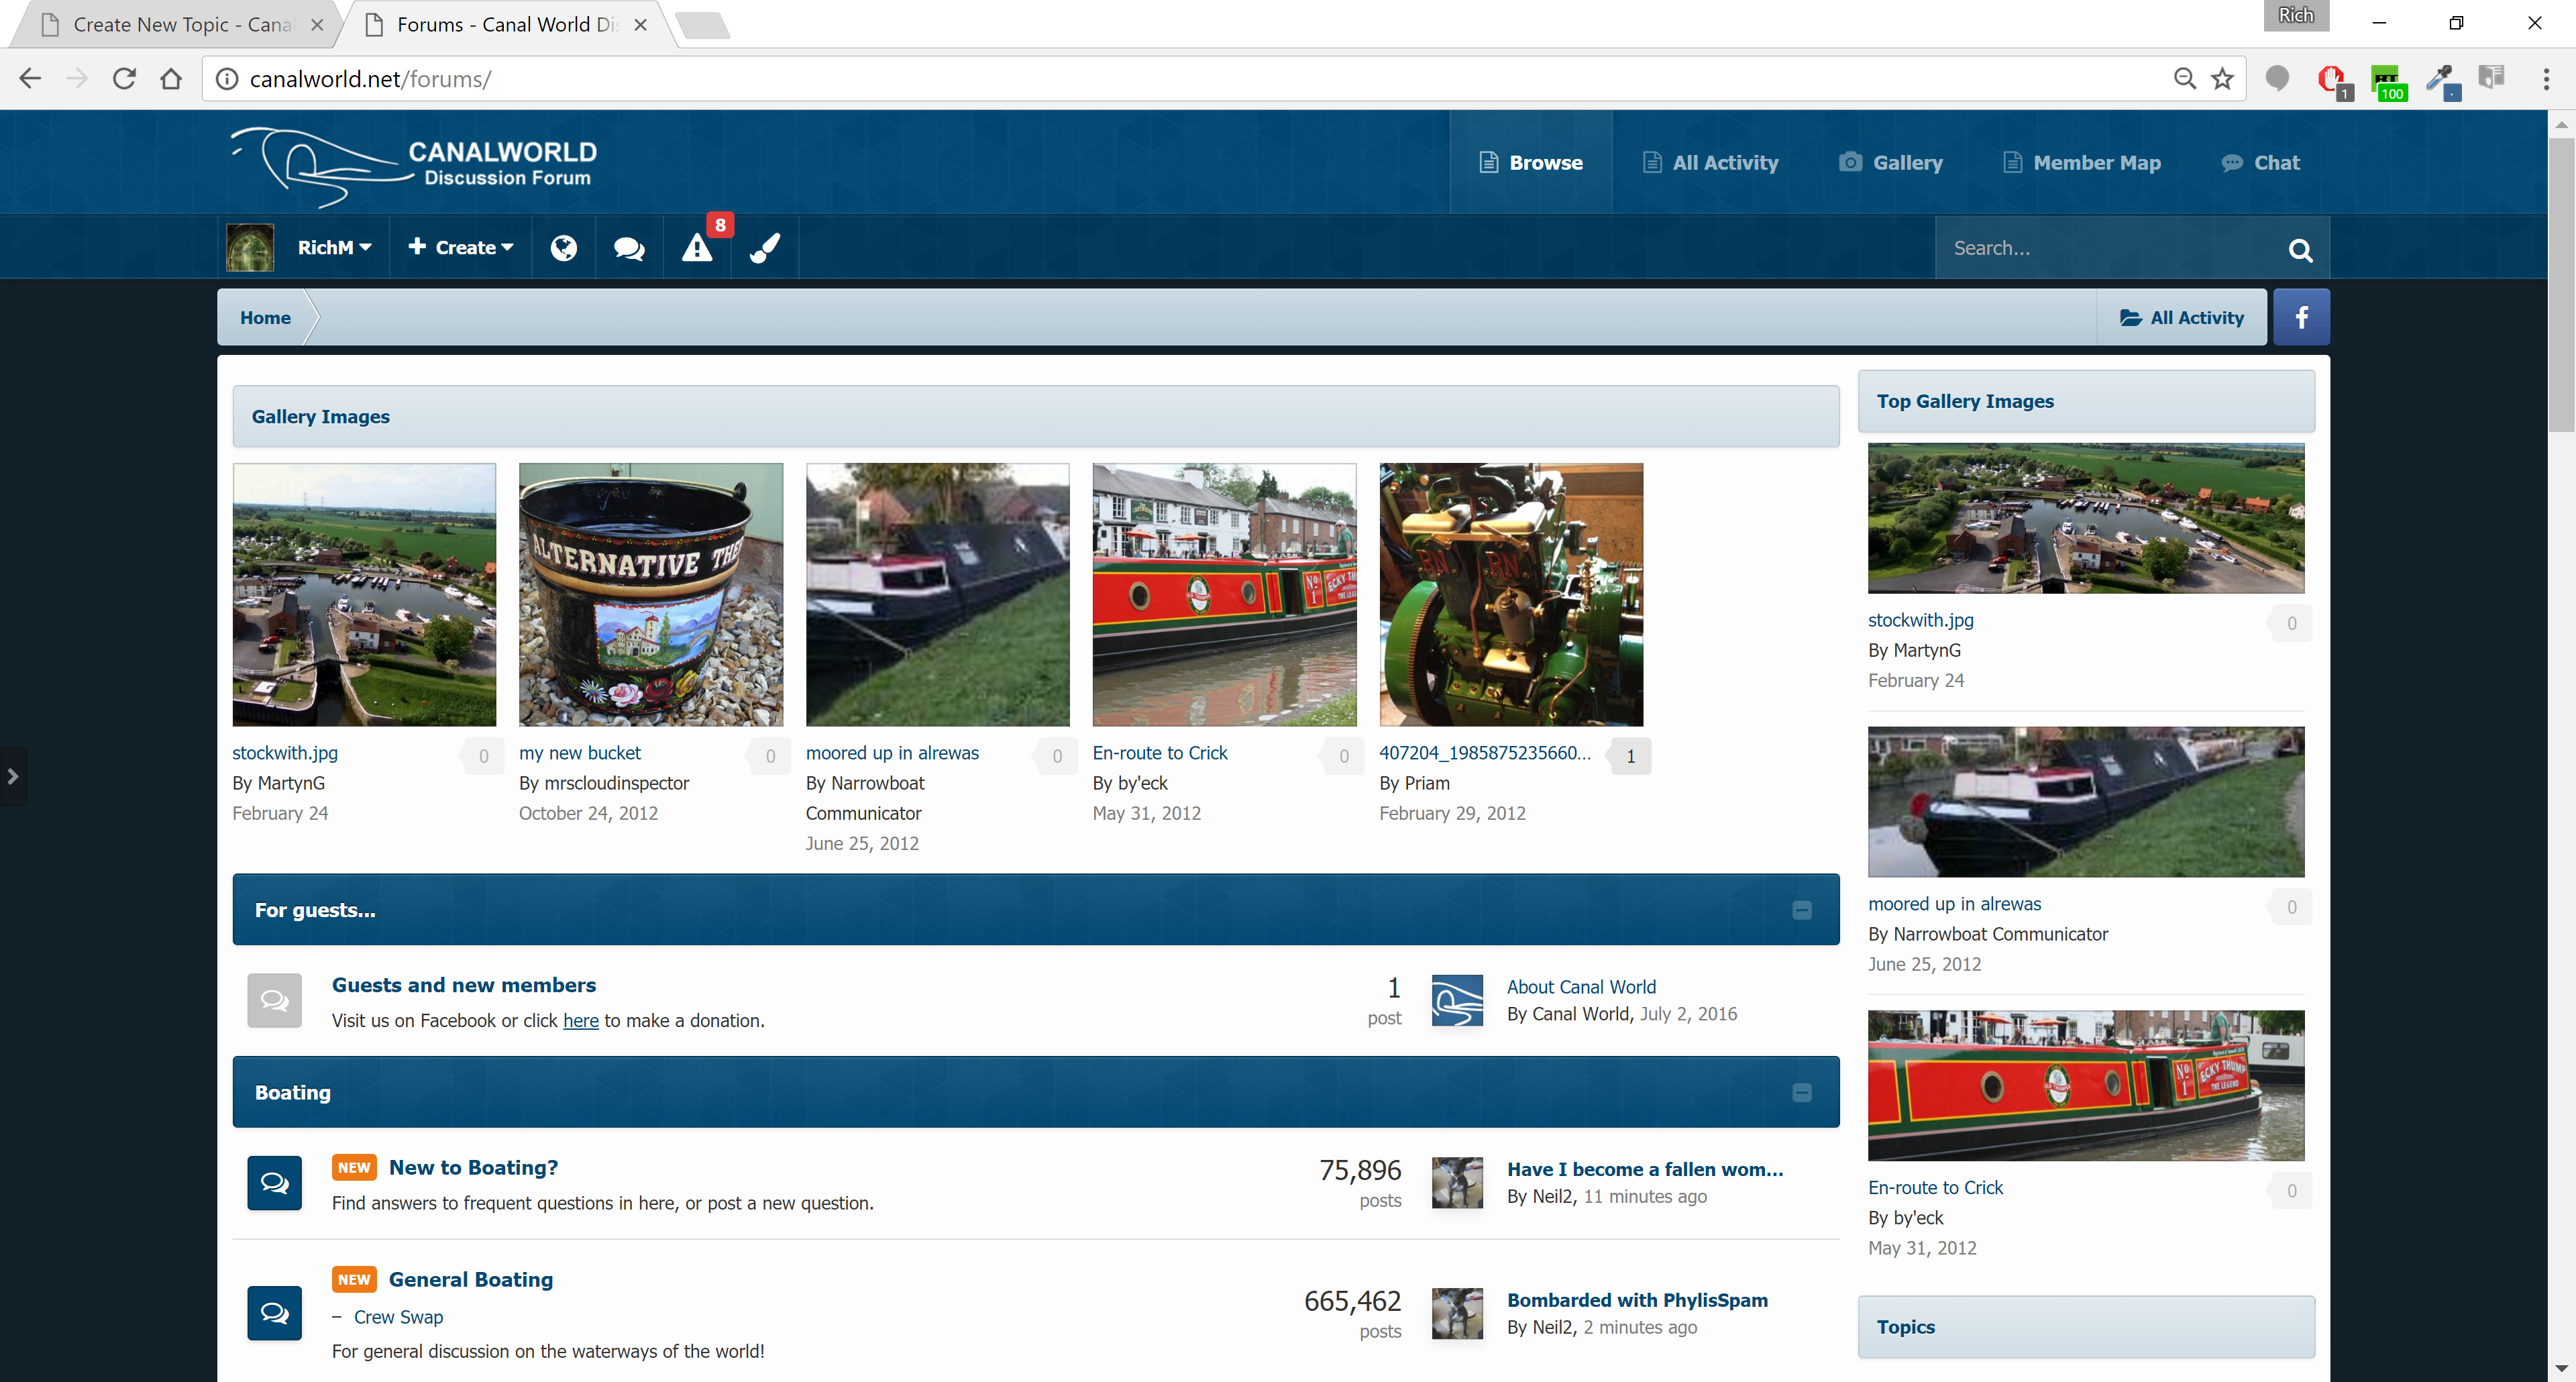The image size is (2576, 1382).
Task: Open the About Canal World topic
Action: [1581, 987]
